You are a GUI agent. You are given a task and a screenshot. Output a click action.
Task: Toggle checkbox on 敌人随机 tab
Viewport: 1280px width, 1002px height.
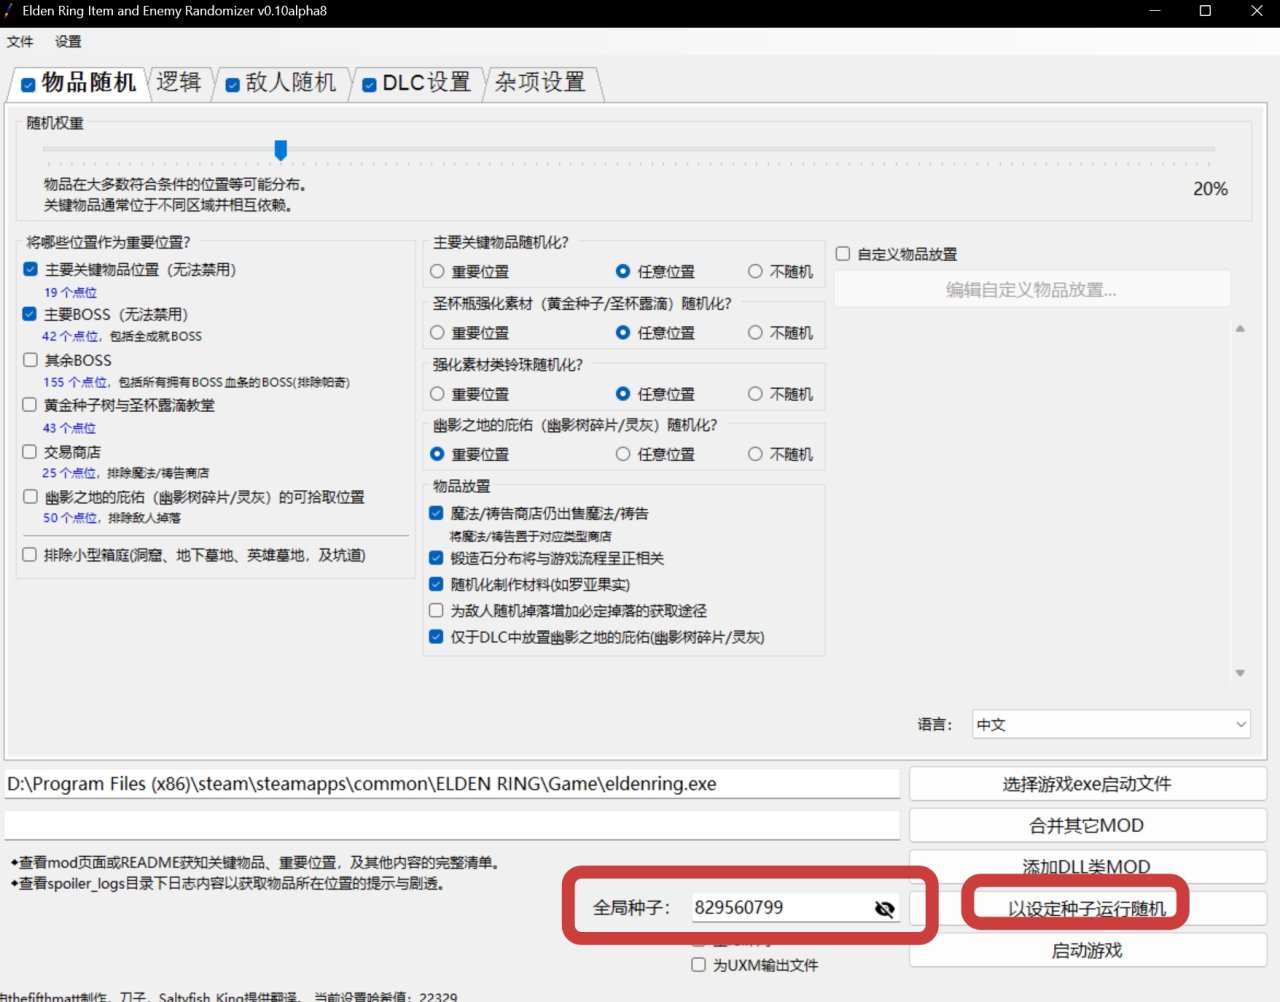point(232,85)
